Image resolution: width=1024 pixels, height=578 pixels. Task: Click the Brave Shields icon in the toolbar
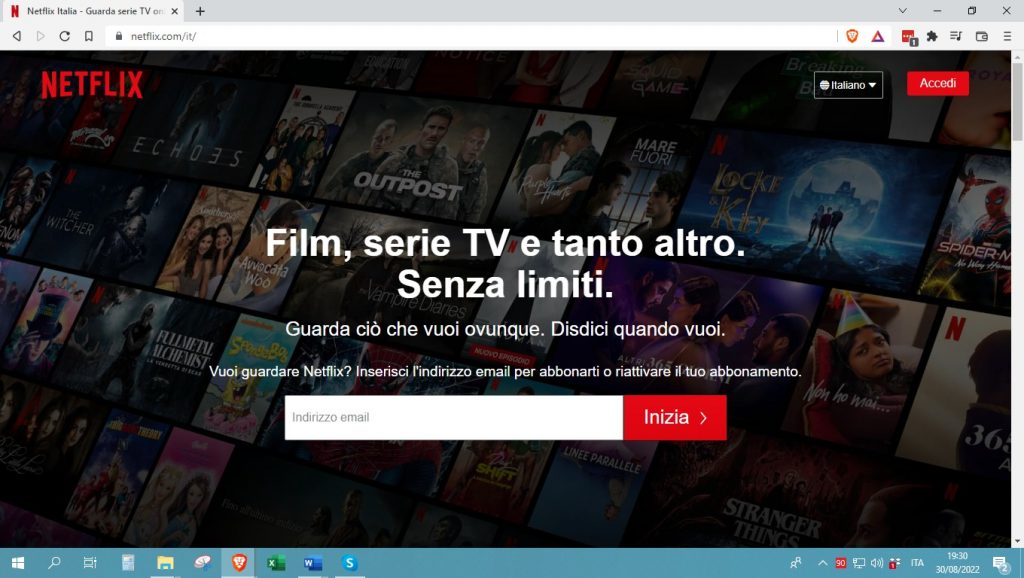pyautogui.click(x=853, y=36)
